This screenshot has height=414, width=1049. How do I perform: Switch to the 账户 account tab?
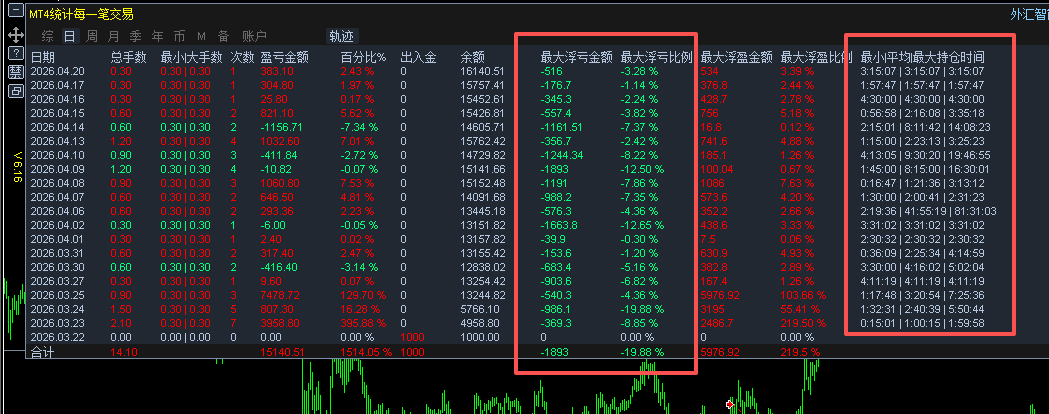point(254,36)
